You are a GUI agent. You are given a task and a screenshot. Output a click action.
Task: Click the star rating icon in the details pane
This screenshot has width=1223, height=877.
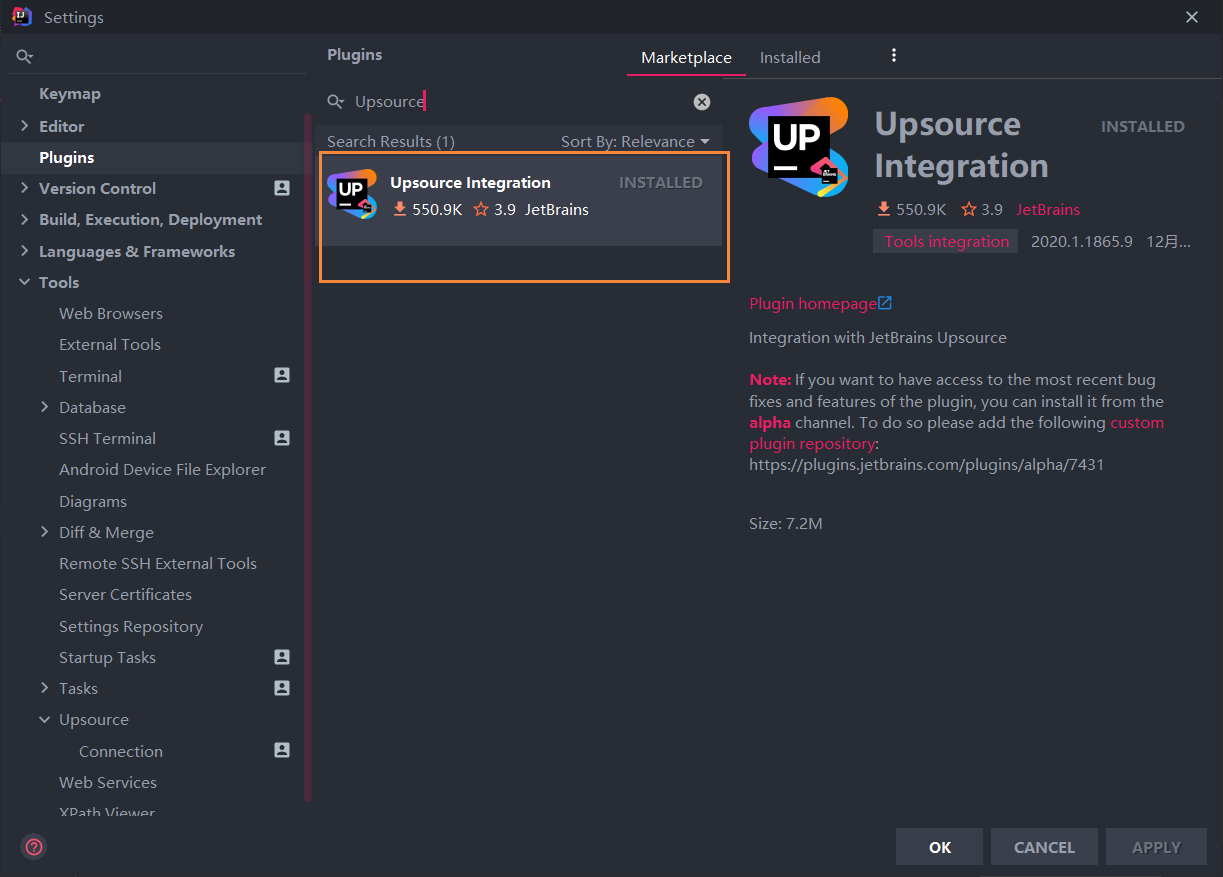click(x=969, y=209)
